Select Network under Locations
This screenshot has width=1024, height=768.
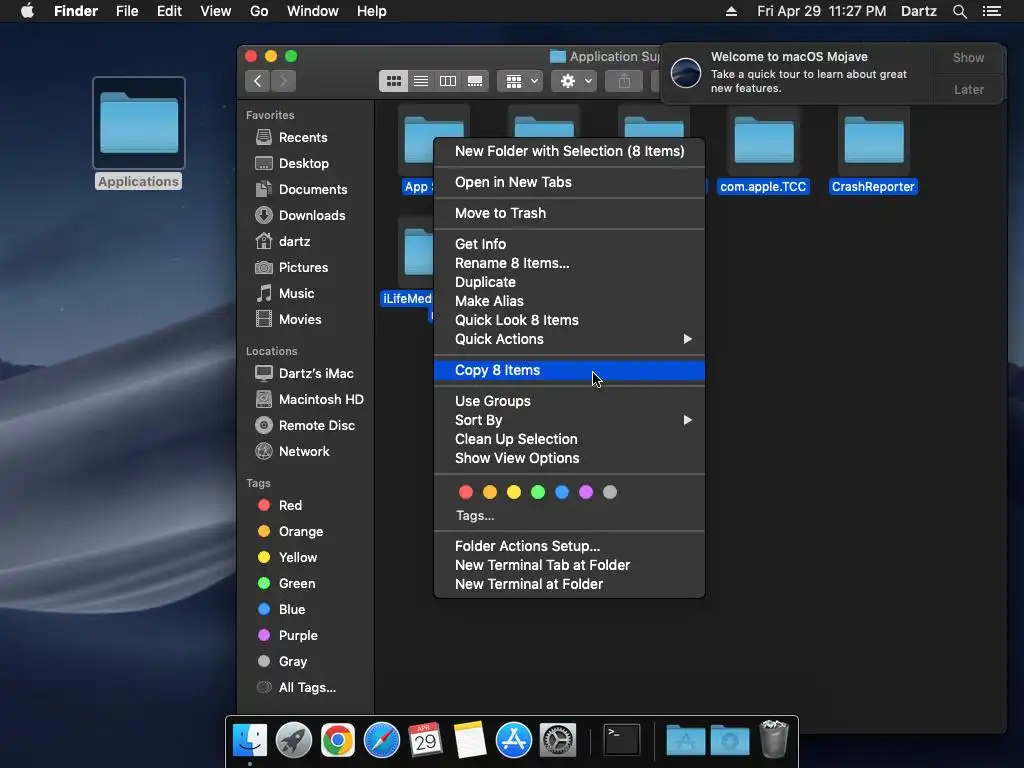(305, 451)
